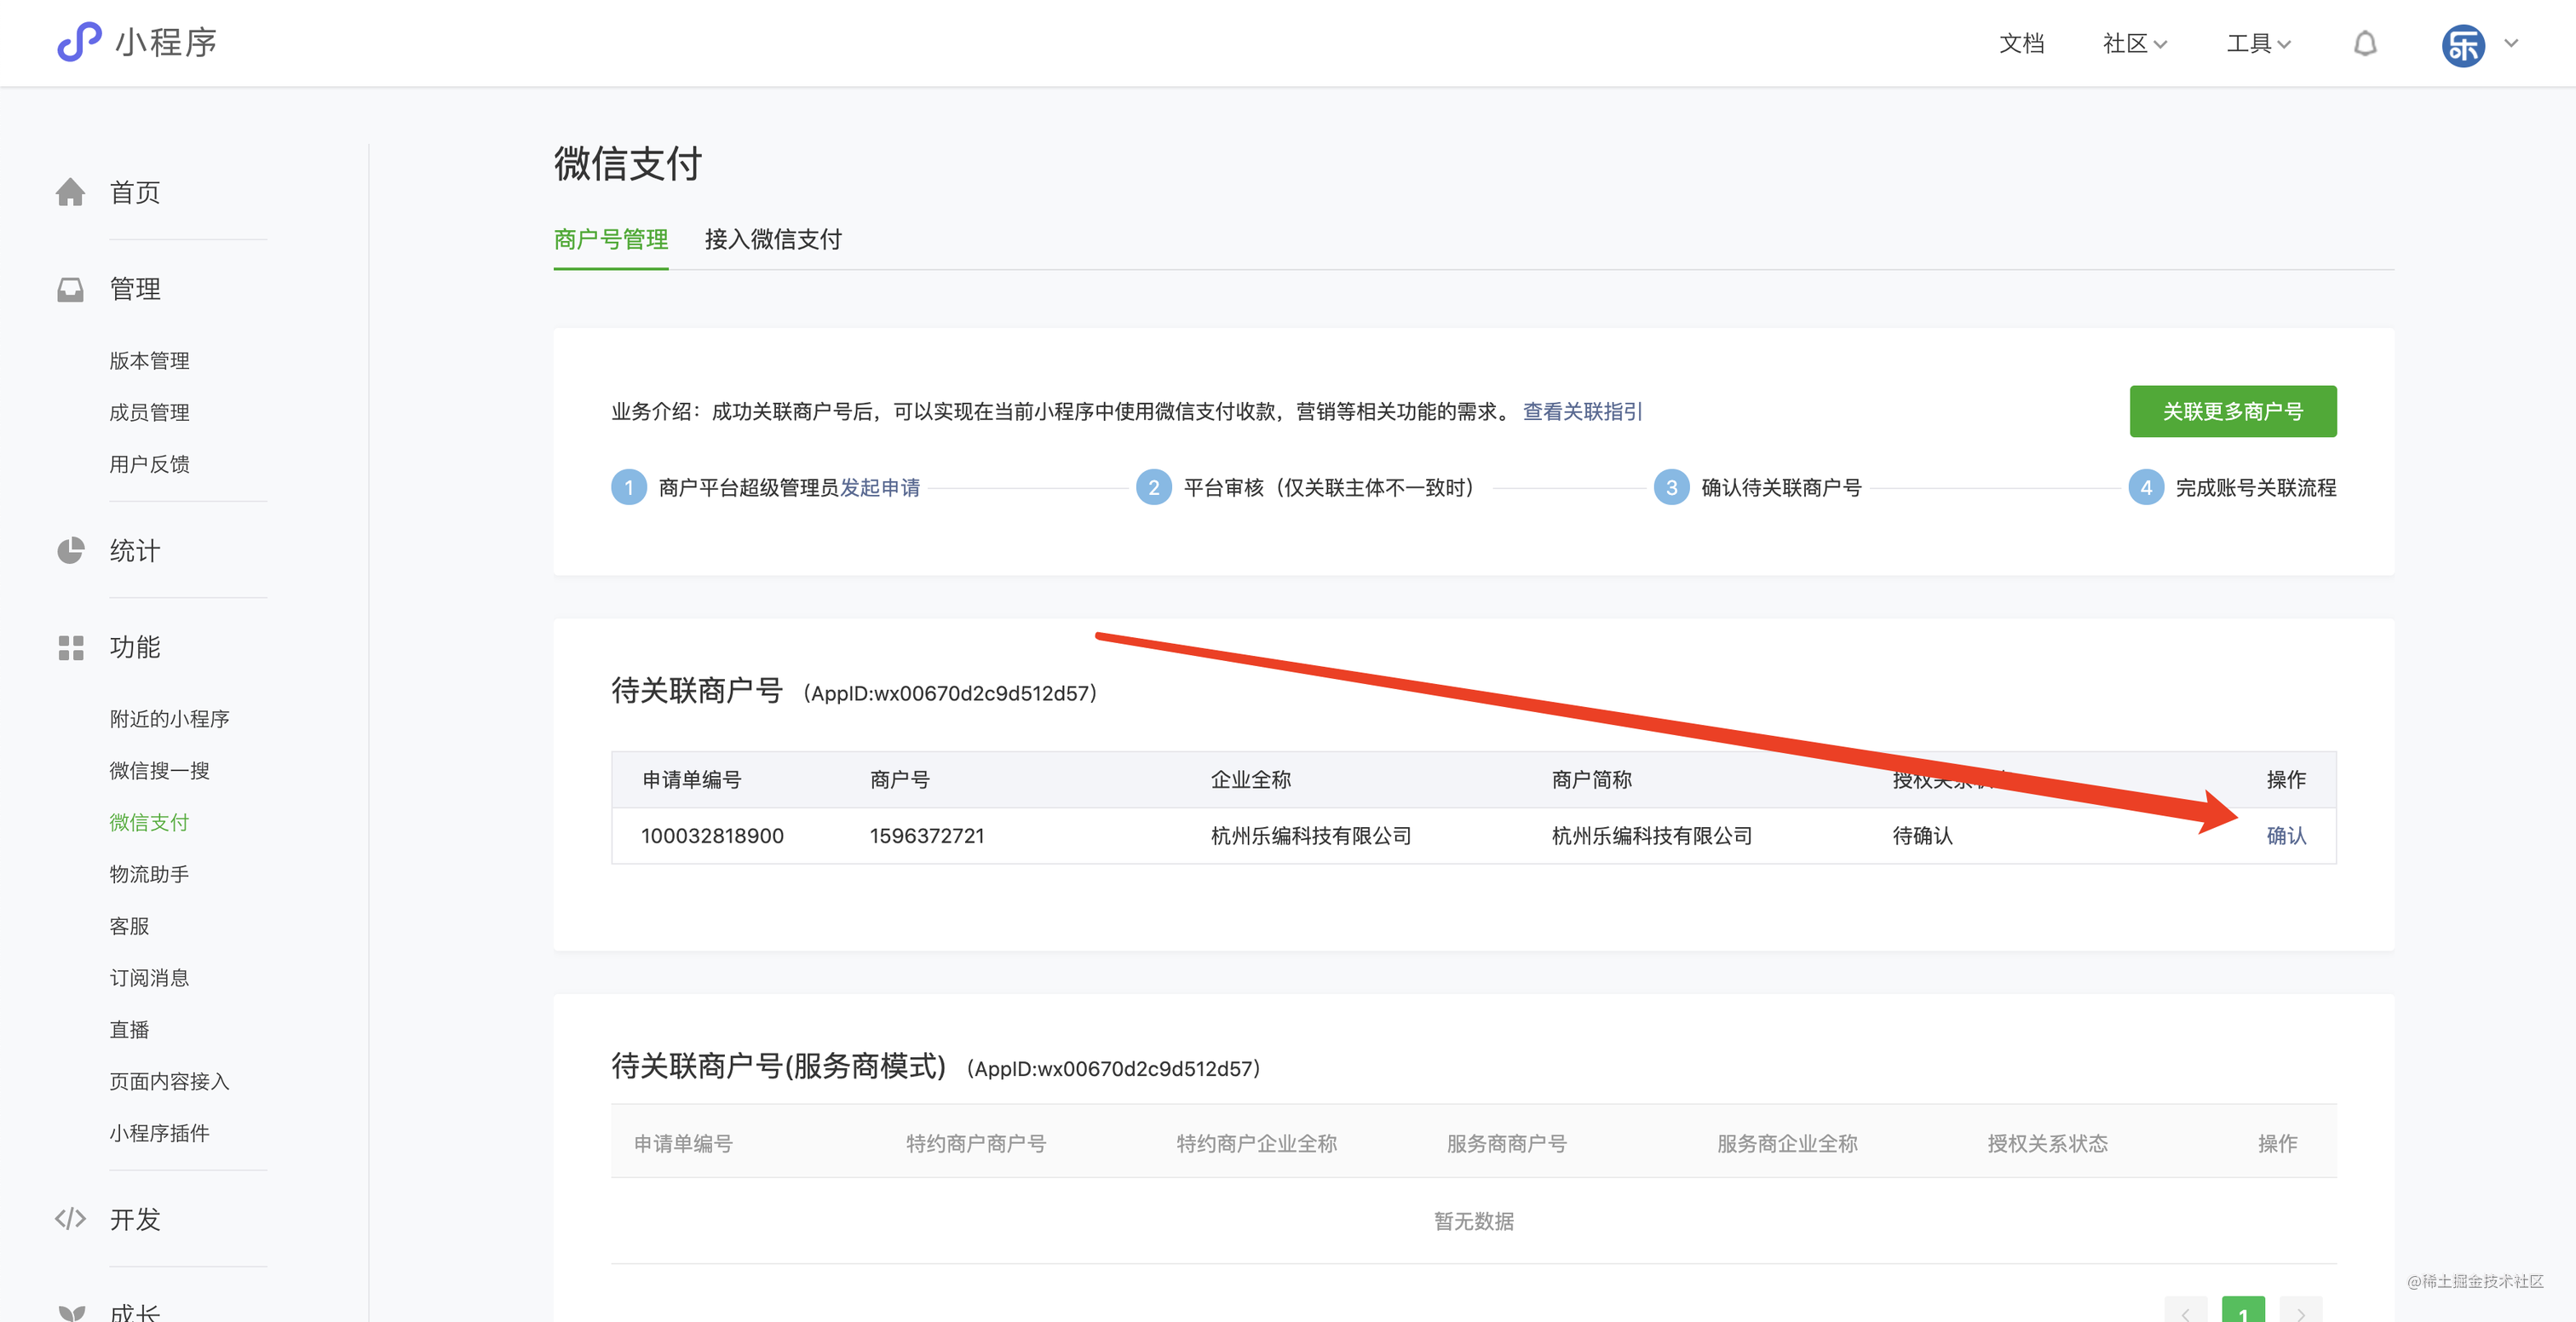Open the 工具 dropdown menu
Screen dimensions: 2576x1322
coord(2258,43)
